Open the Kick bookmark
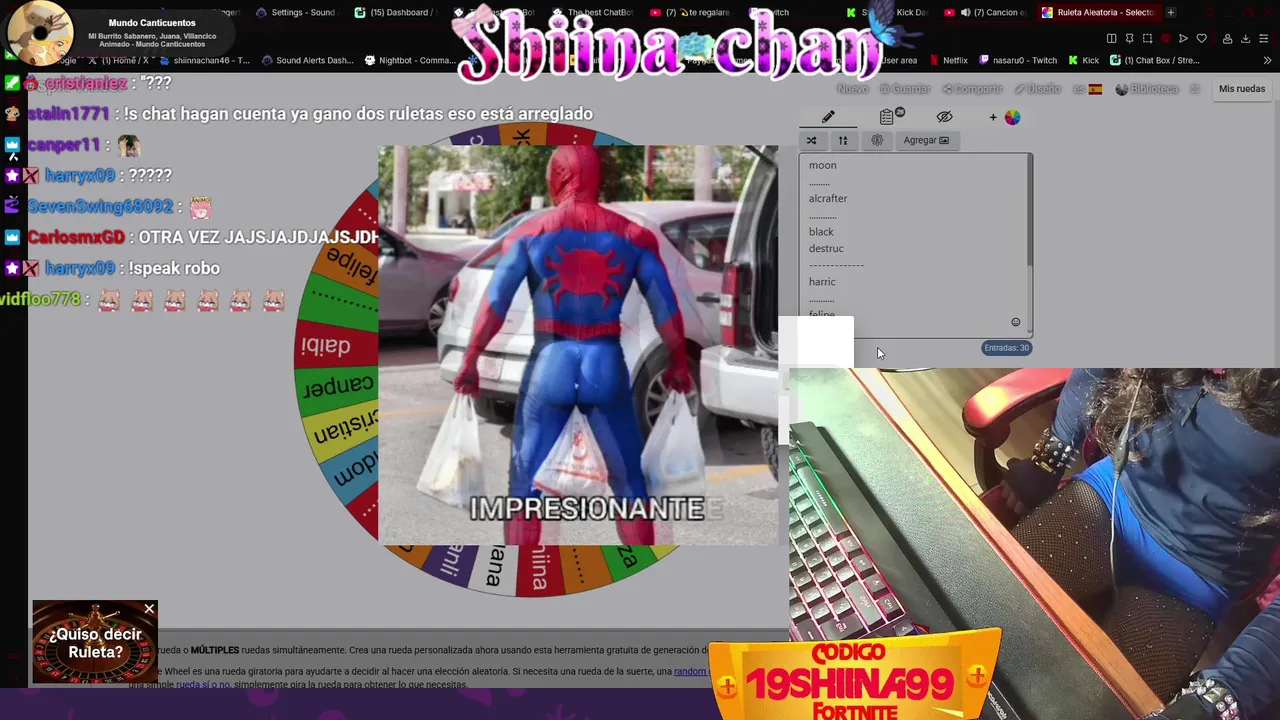 click(x=1083, y=60)
